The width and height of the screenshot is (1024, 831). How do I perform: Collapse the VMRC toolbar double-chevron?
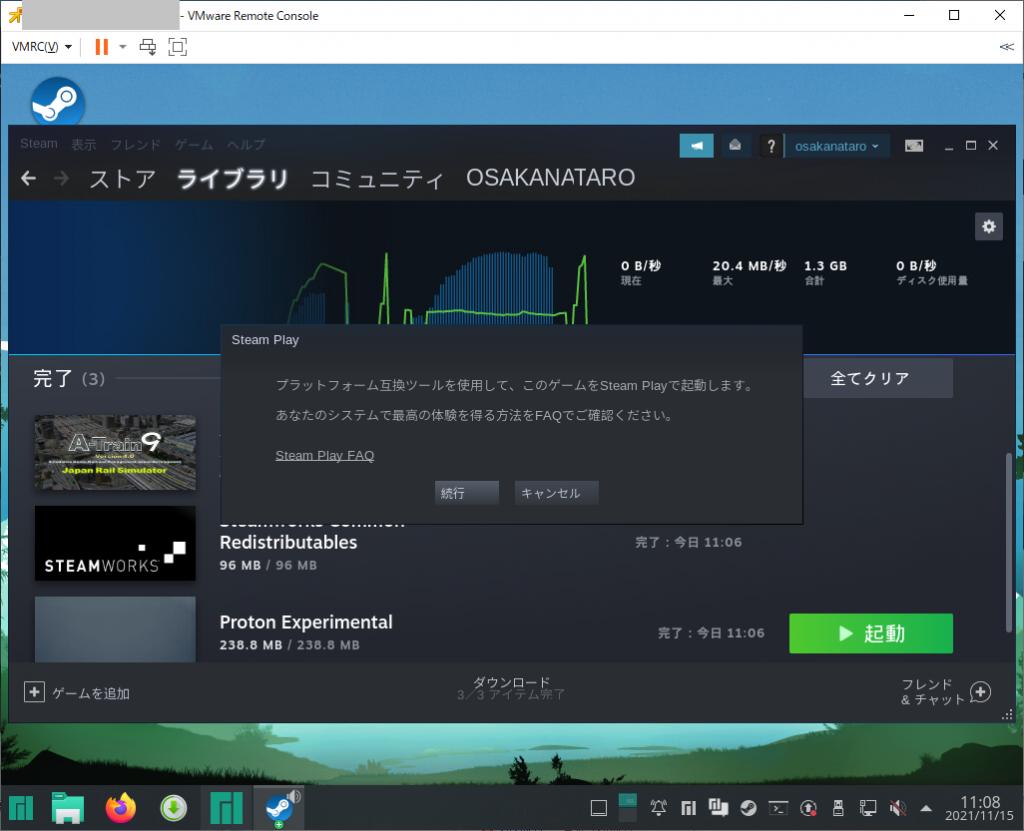pos(1006,47)
